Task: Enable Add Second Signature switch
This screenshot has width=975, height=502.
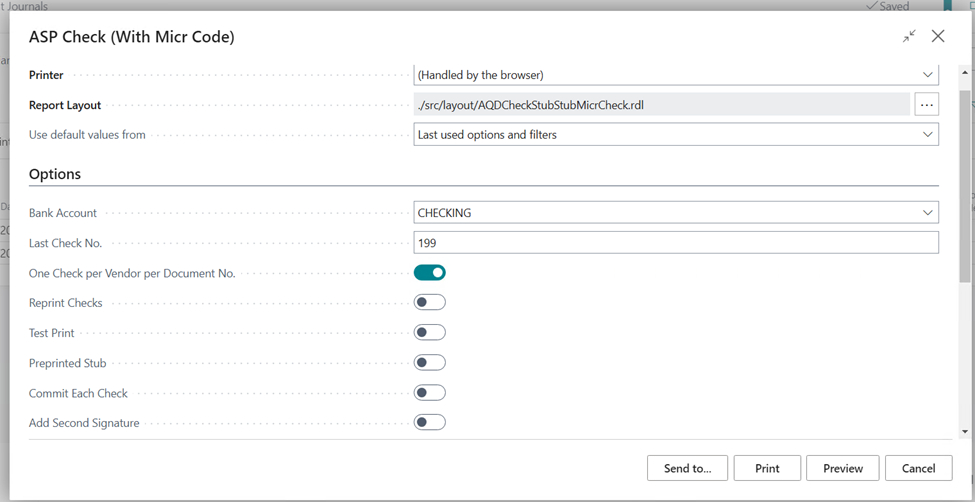Action: 430,423
